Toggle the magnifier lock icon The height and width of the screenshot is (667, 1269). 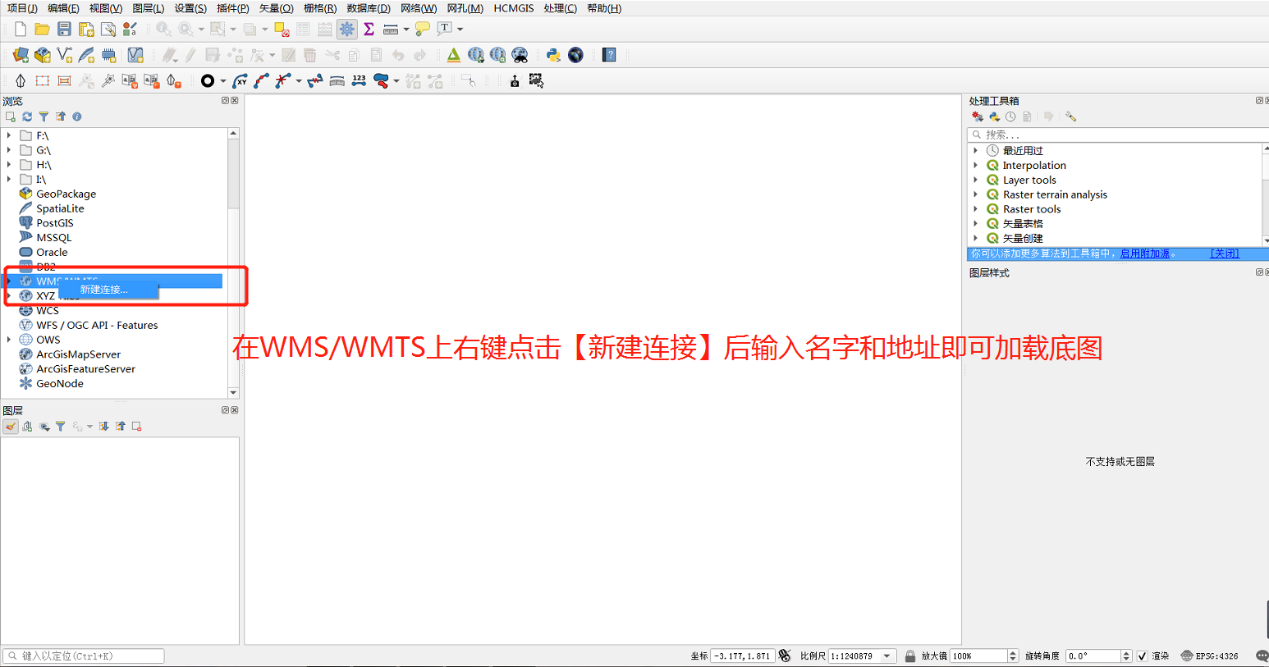click(910, 656)
